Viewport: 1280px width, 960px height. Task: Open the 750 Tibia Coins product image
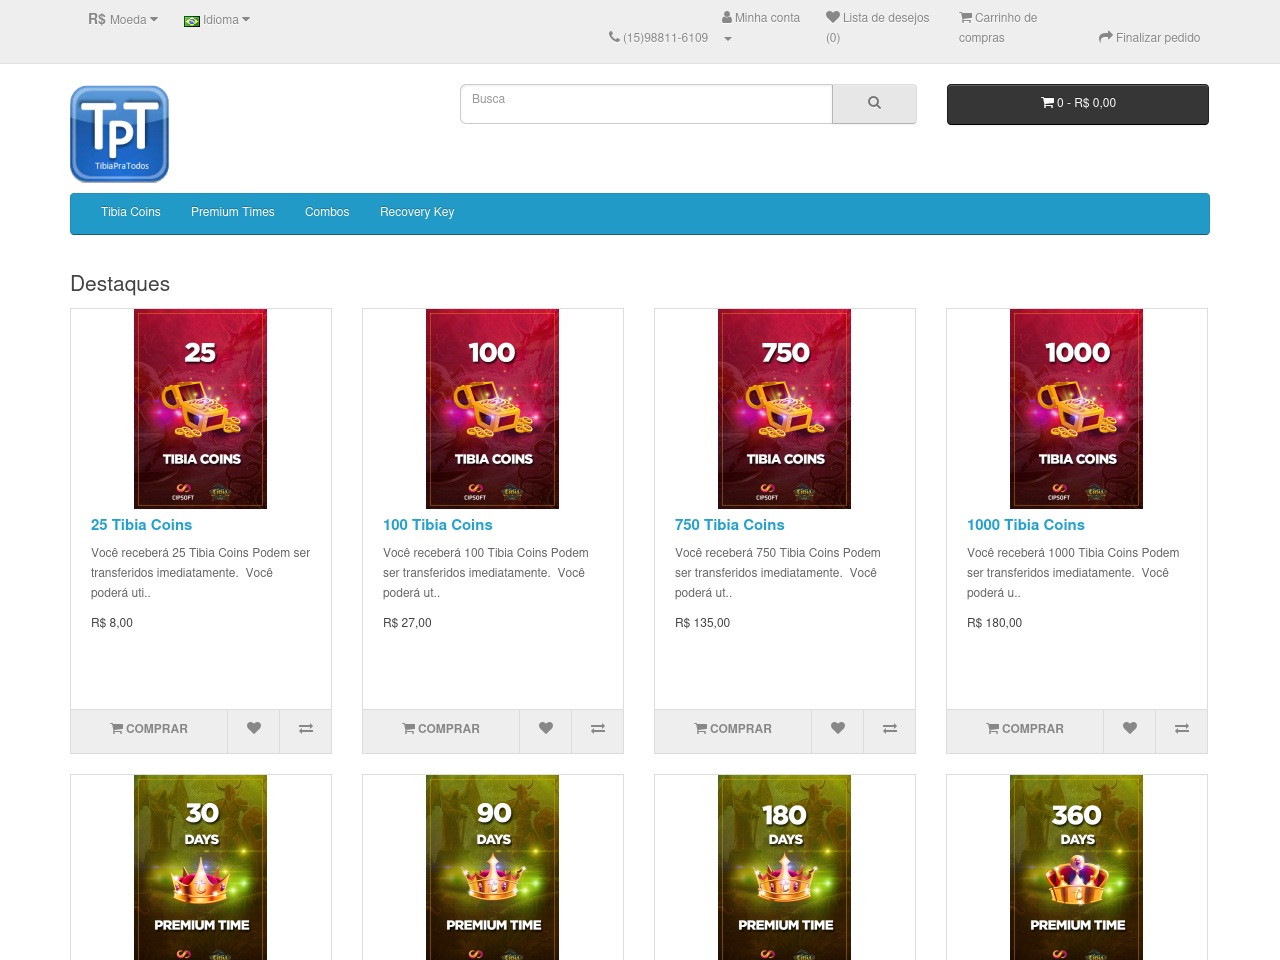pyautogui.click(x=785, y=409)
